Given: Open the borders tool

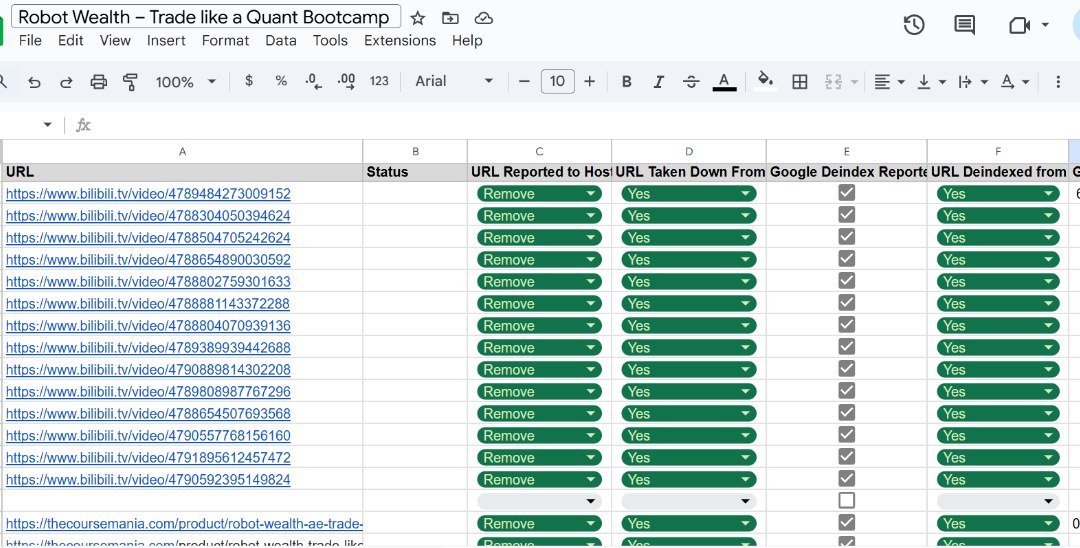Looking at the screenshot, I should (800, 82).
